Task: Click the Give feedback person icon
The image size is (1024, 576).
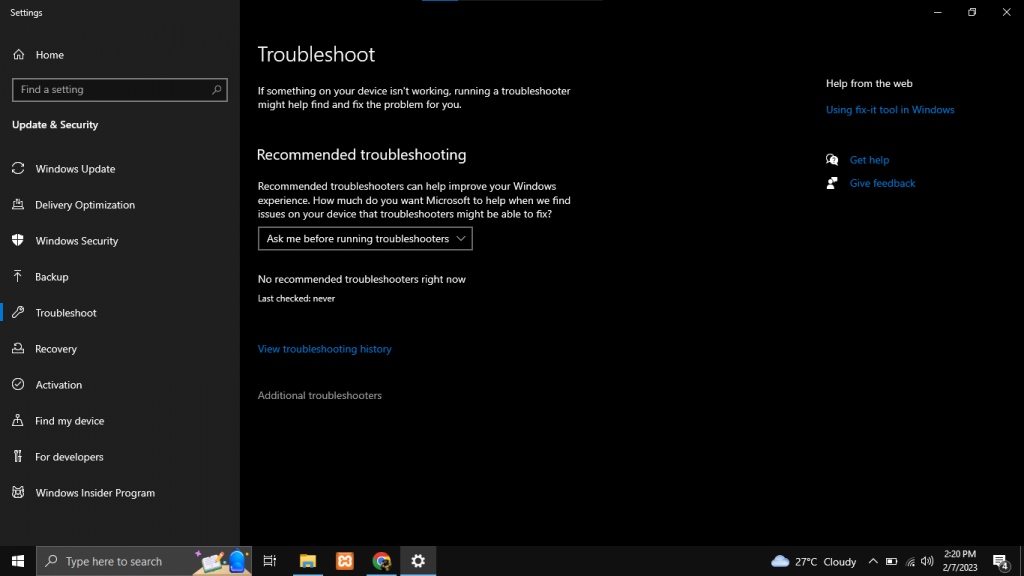Action: click(832, 183)
